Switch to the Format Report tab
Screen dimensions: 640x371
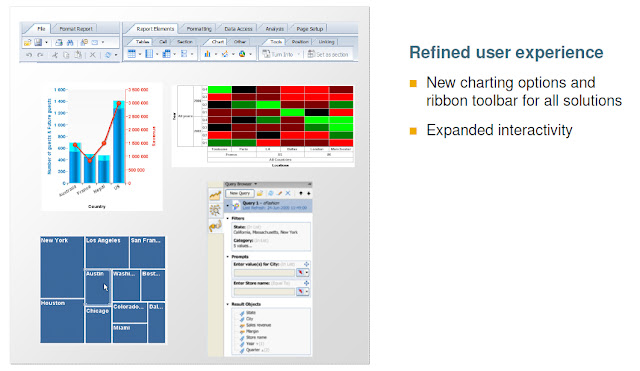[x=76, y=29]
